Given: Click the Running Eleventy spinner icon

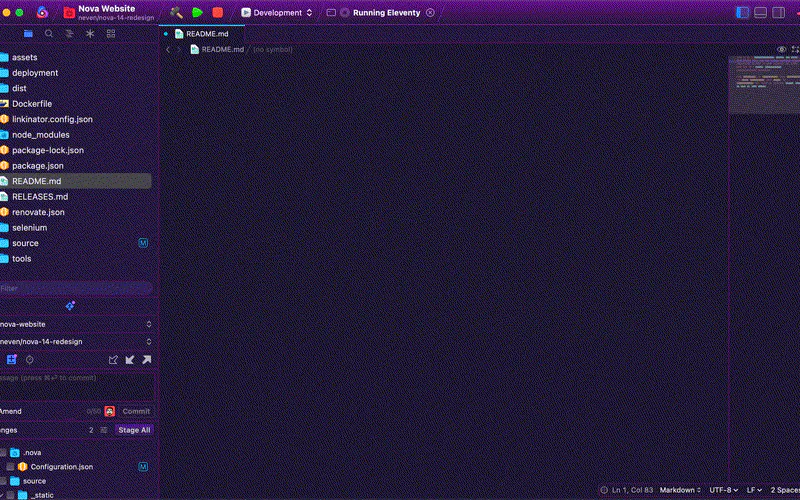Looking at the screenshot, I should [x=345, y=13].
